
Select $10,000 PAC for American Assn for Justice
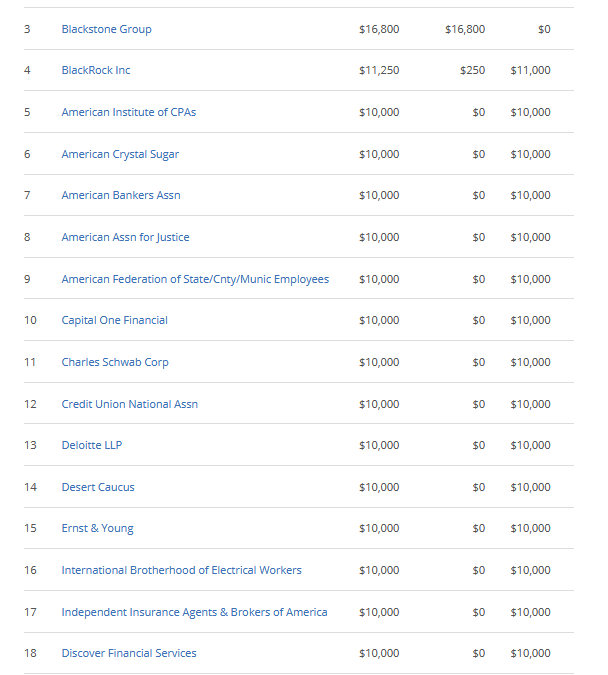[530, 237]
